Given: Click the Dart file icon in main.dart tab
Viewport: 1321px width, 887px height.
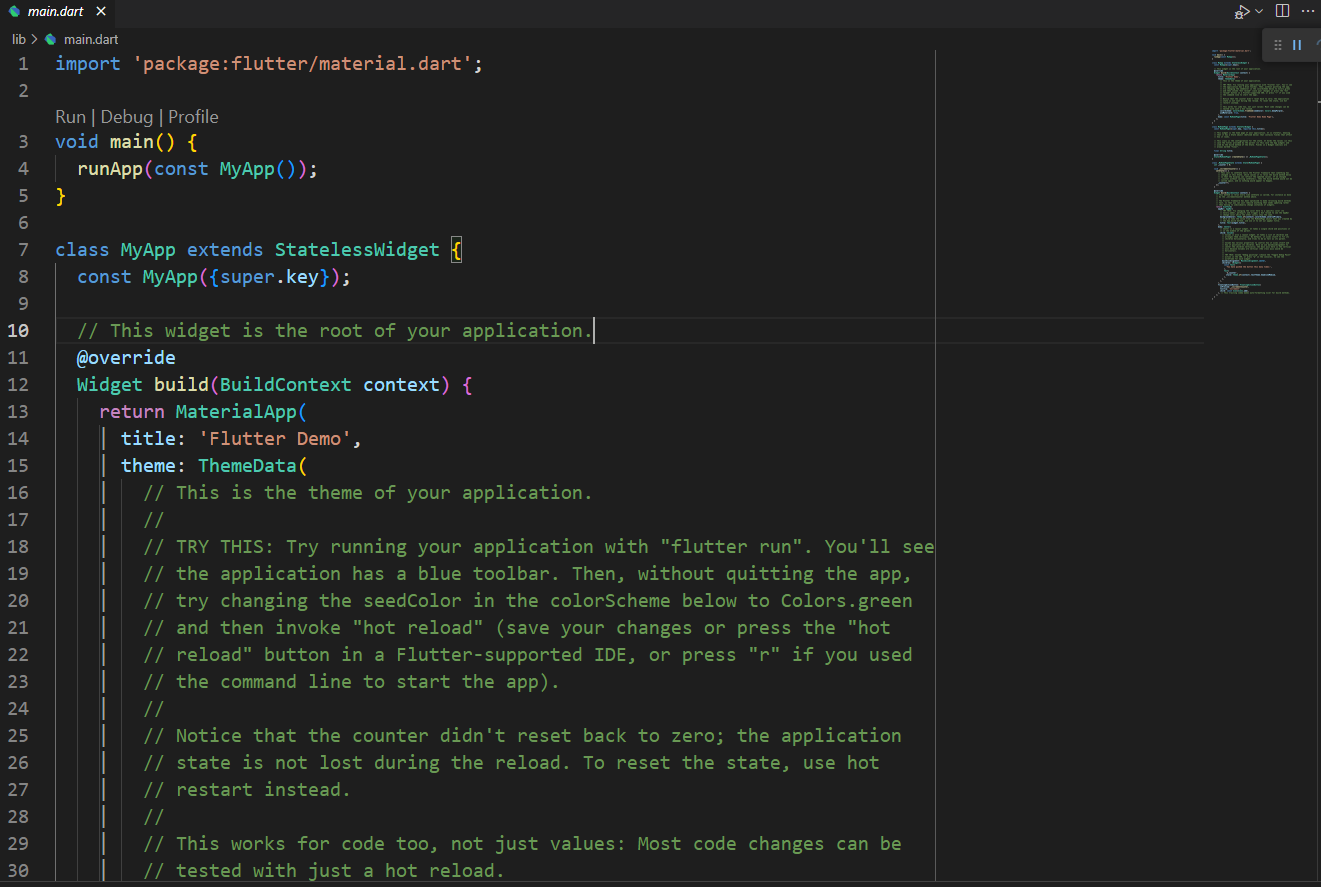Looking at the screenshot, I should 14,11.
